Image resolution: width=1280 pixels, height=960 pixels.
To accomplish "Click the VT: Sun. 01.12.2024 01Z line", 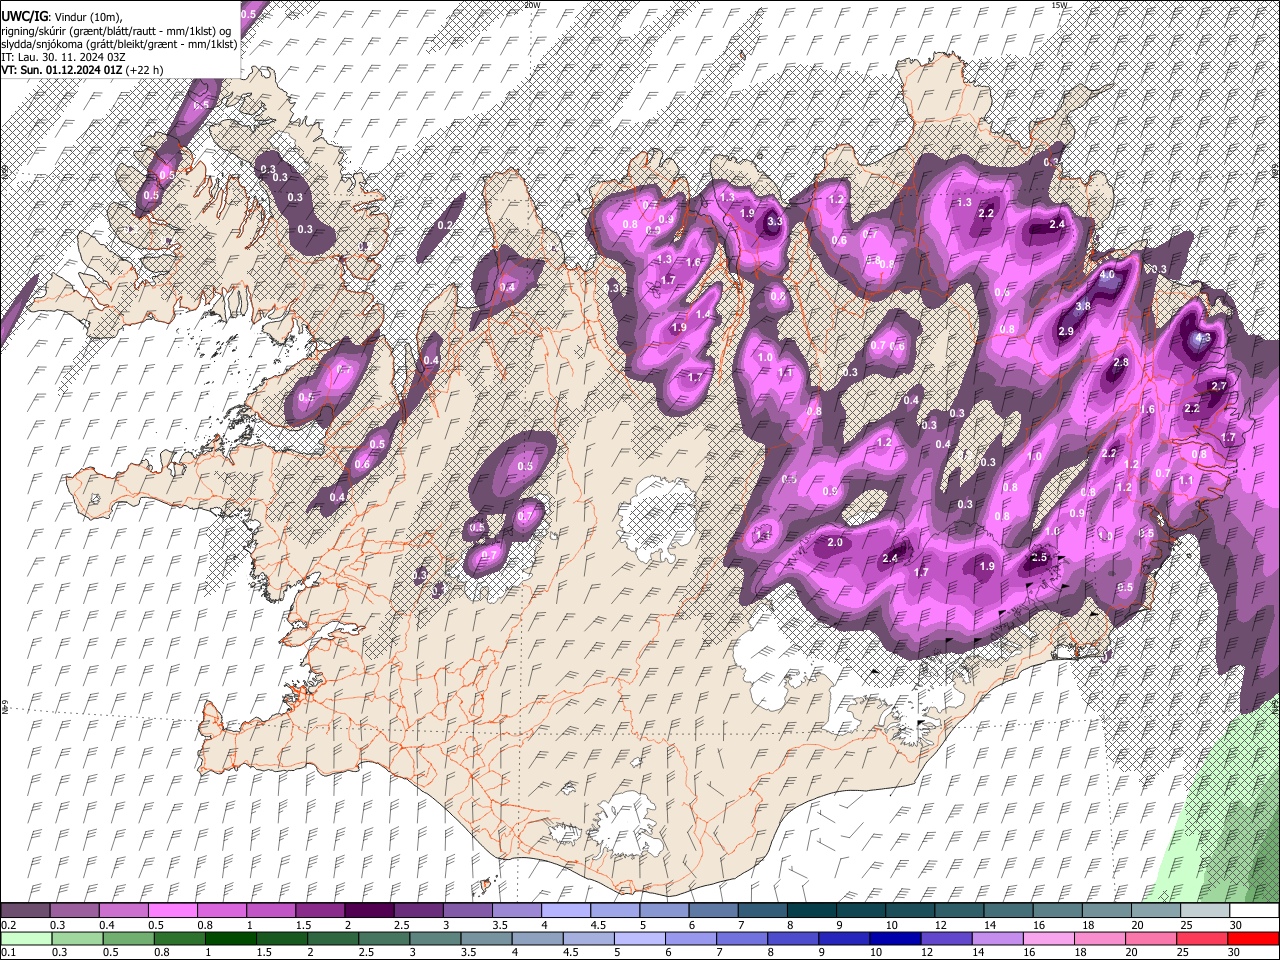I will click(x=82, y=70).
